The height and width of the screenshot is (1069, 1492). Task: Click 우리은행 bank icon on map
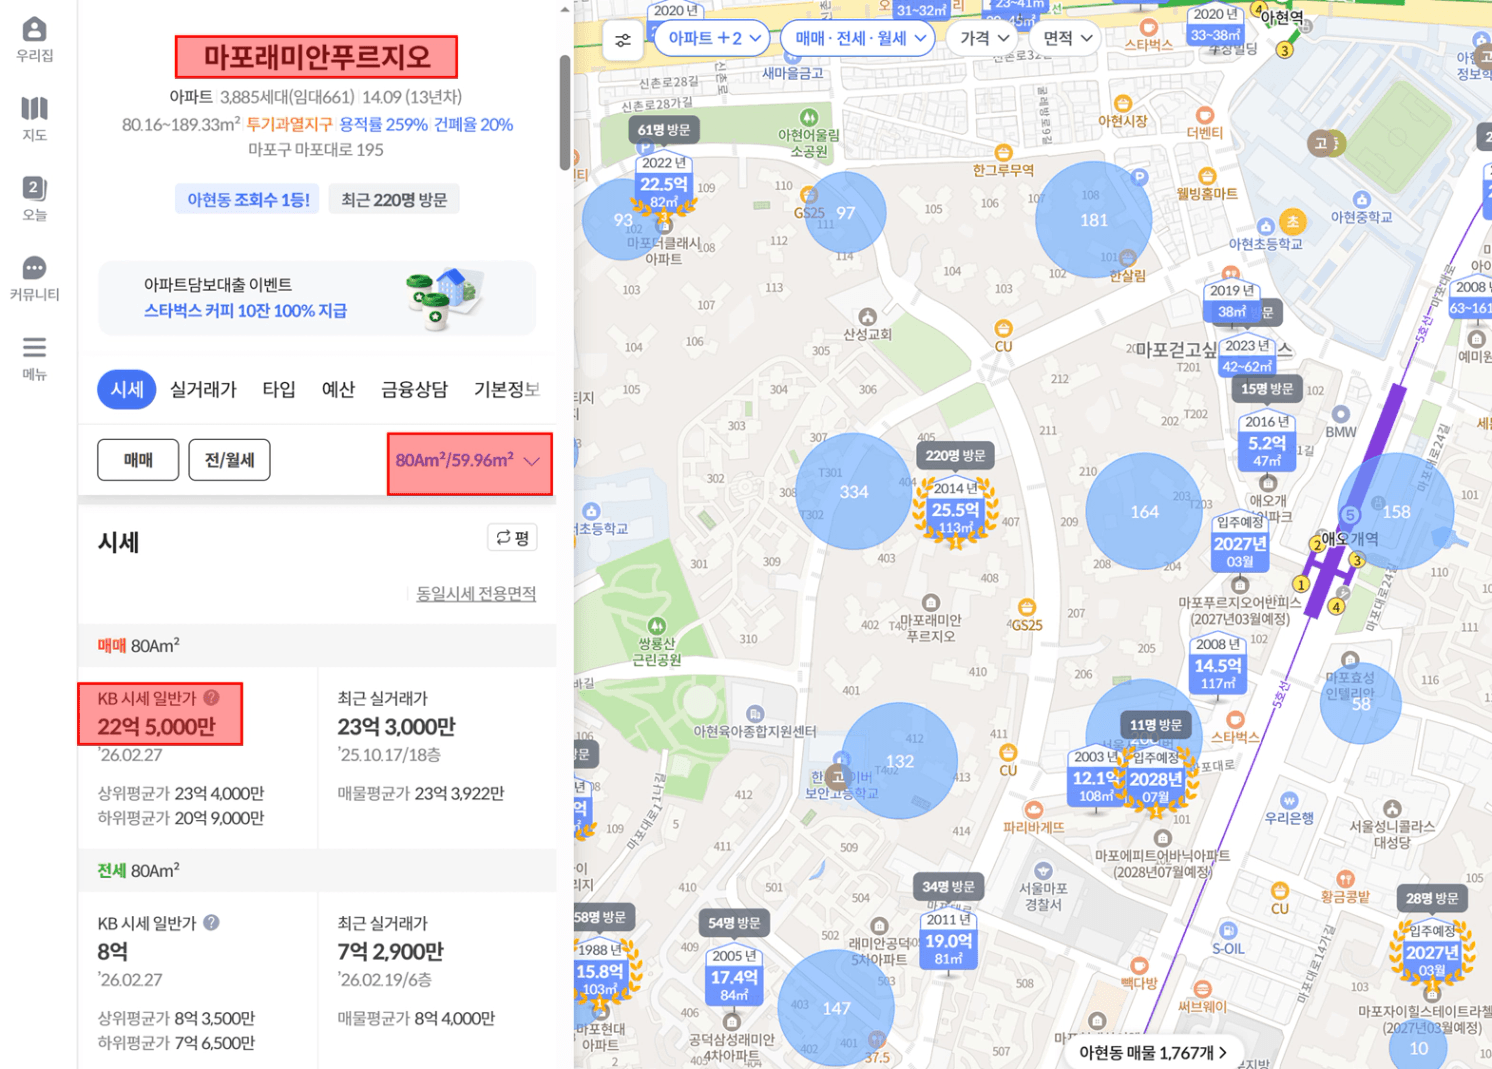pyautogui.click(x=1289, y=800)
